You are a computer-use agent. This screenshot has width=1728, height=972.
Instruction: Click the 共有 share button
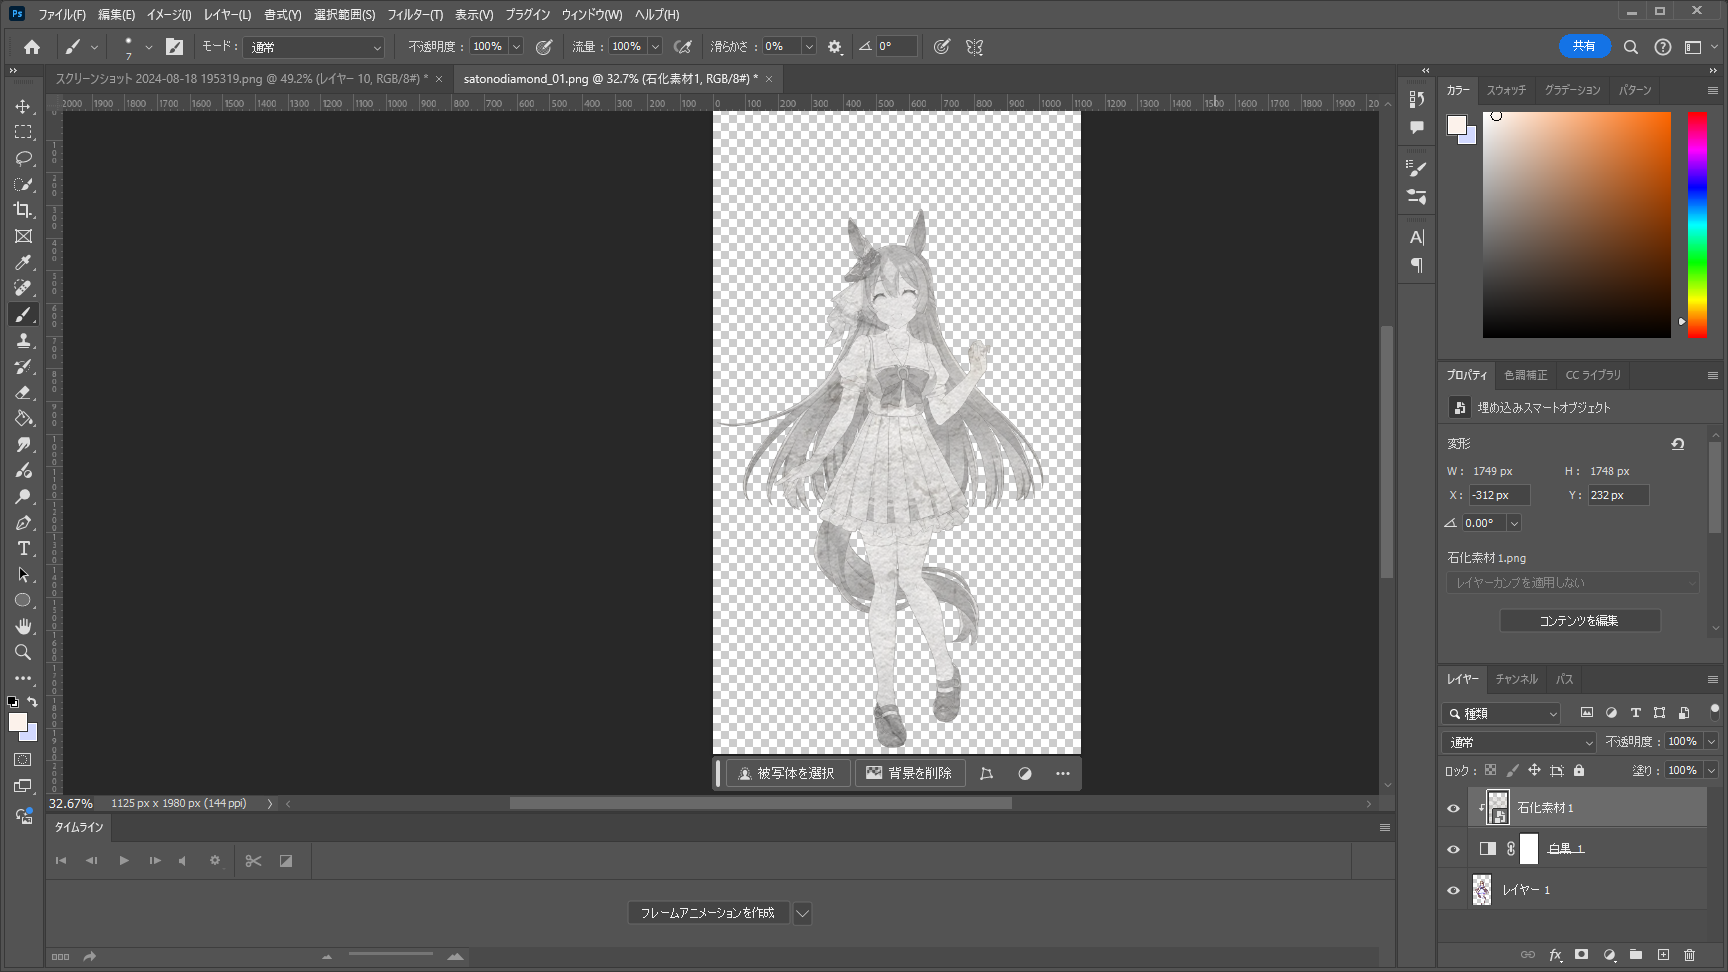click(x=1584, y=46)
